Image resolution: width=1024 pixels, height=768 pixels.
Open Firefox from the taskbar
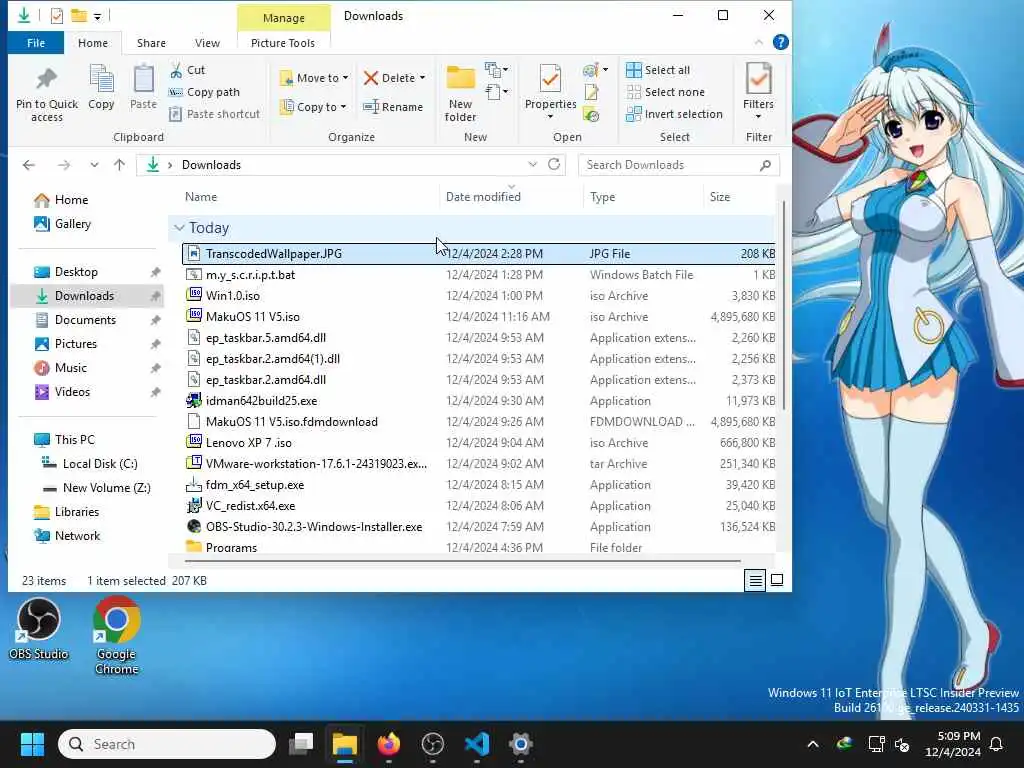pyautogui.click(x=389, y=744)
